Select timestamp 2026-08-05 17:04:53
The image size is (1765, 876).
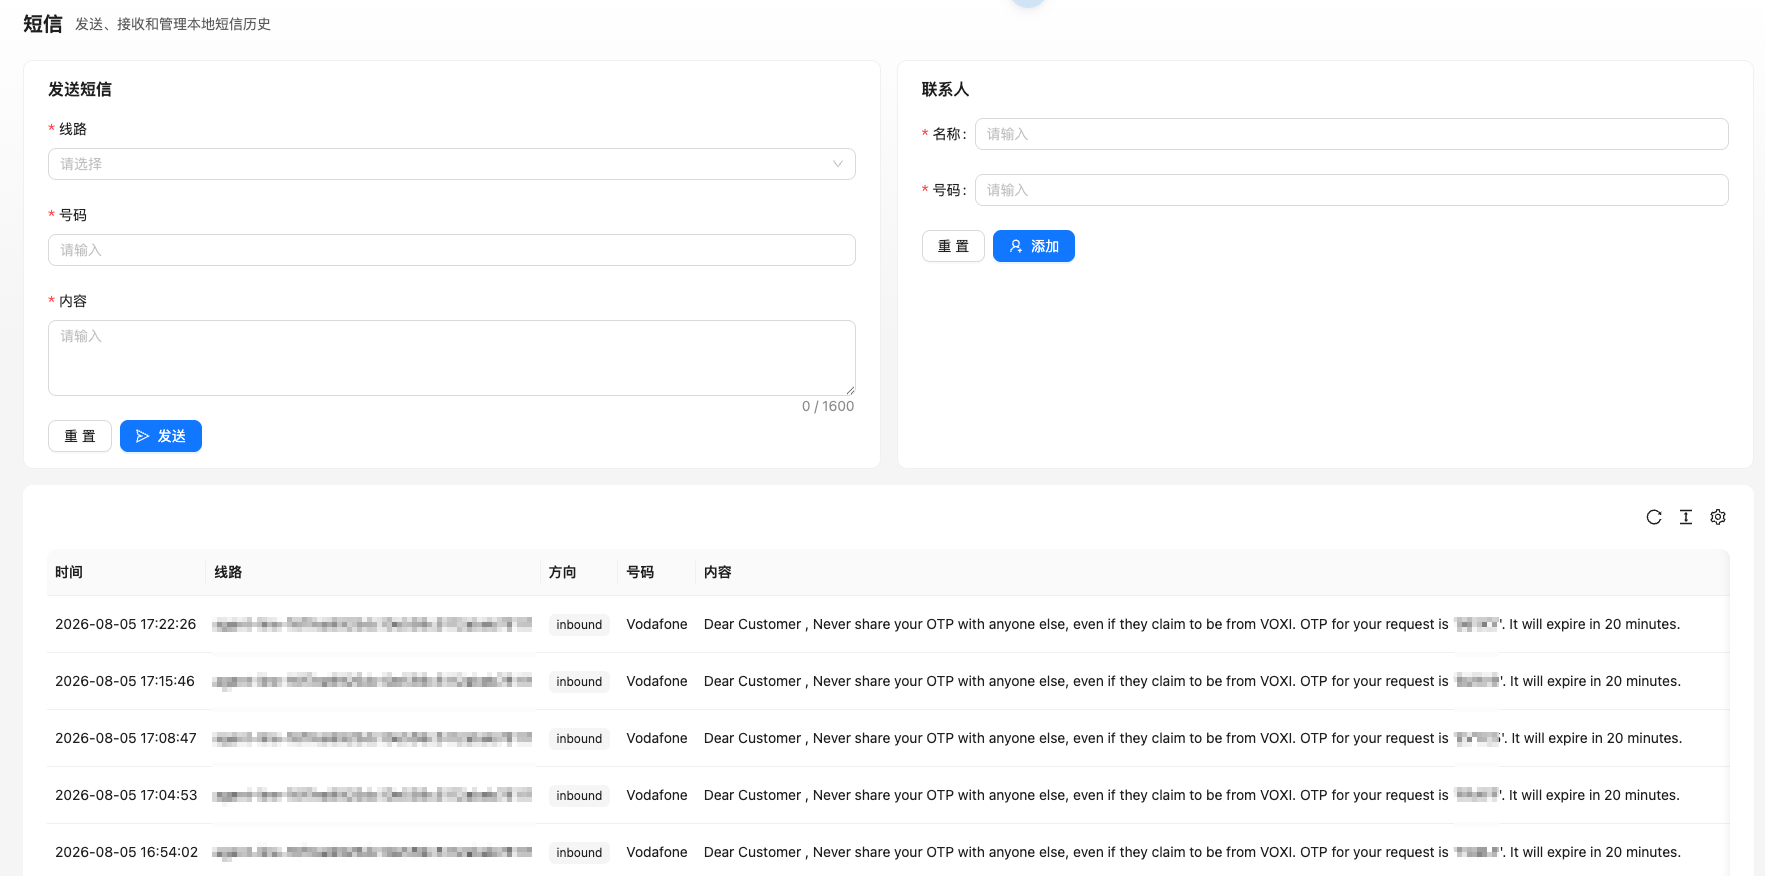pos(126,795)
